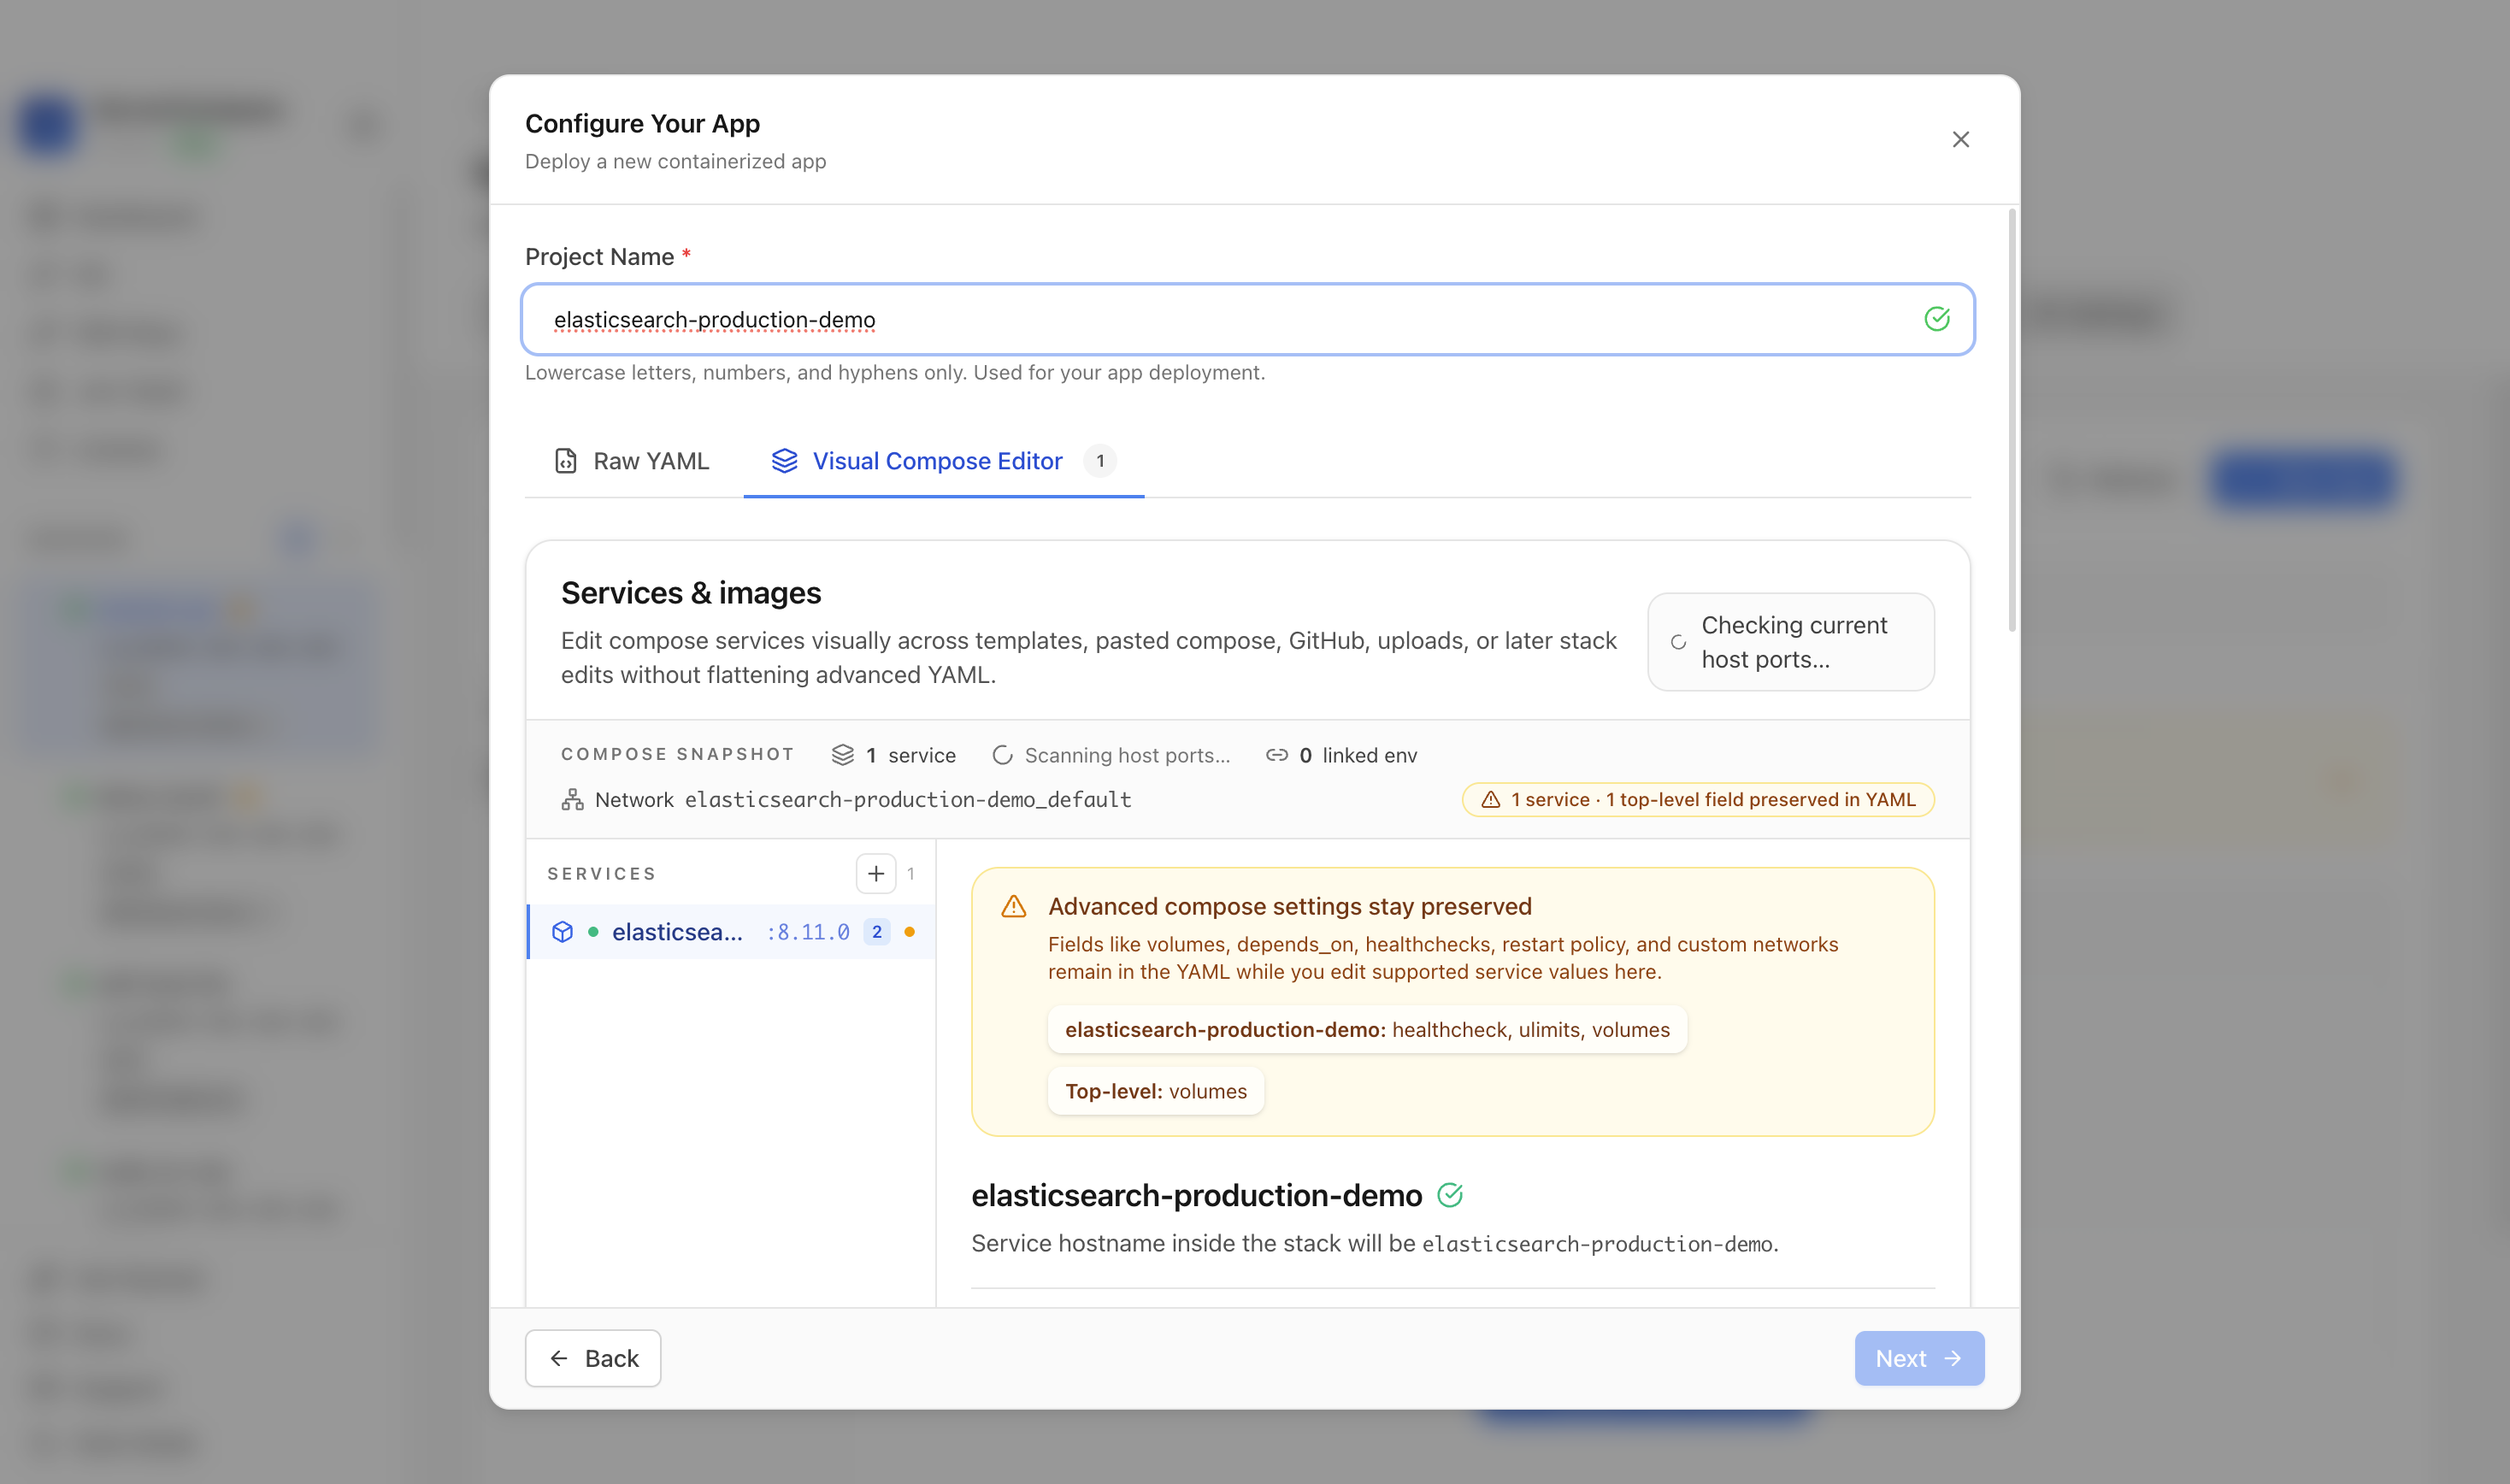Add a new service with the plus button
This screenshot has height=1484, width=2510.
[x=875, y=873]
